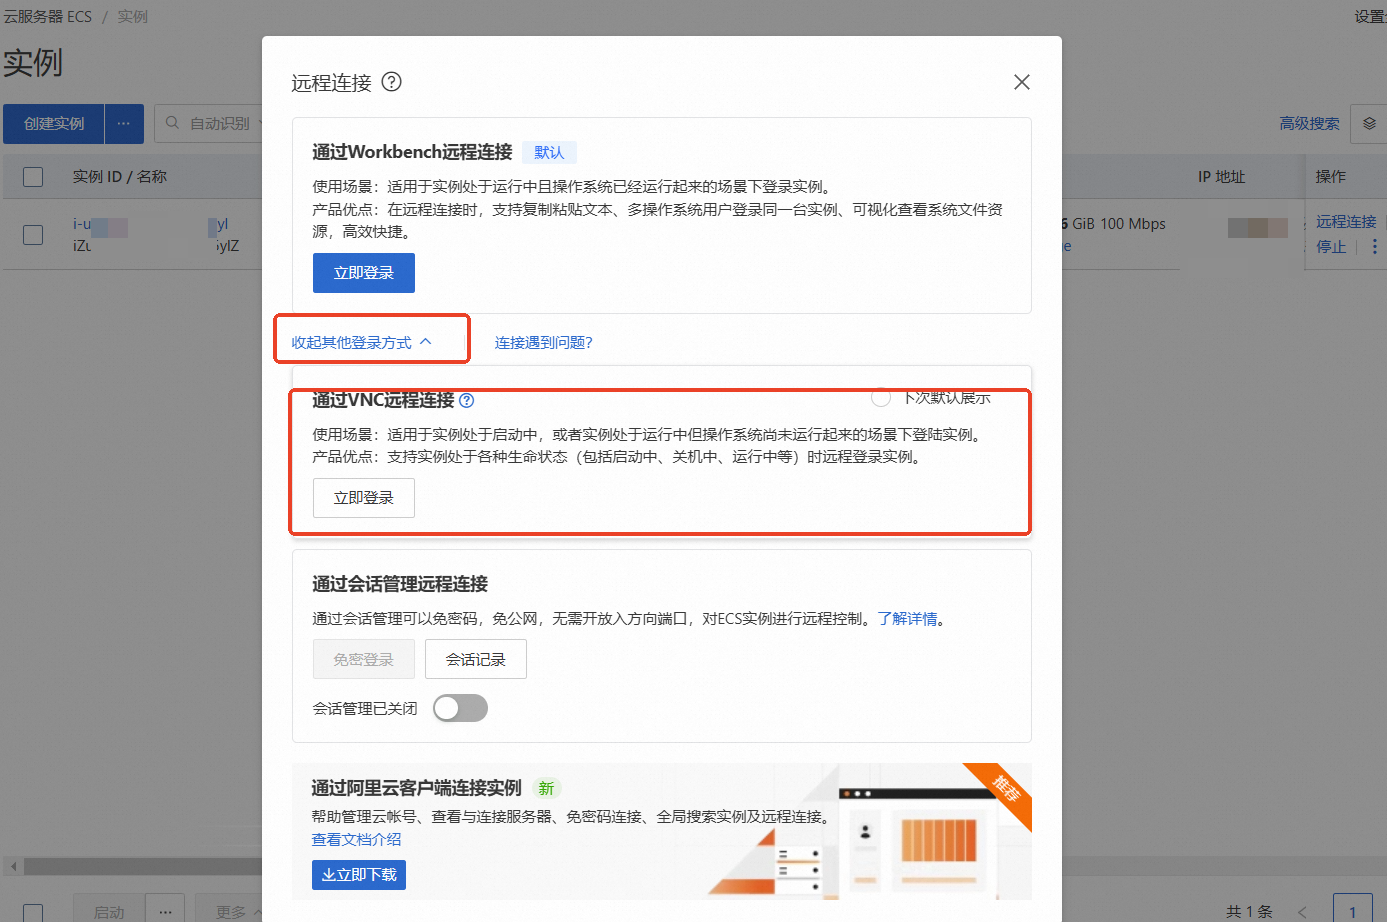Check the instance row checkbox
Viewport: 1387px width, 922px height.
tap(33, 235)
